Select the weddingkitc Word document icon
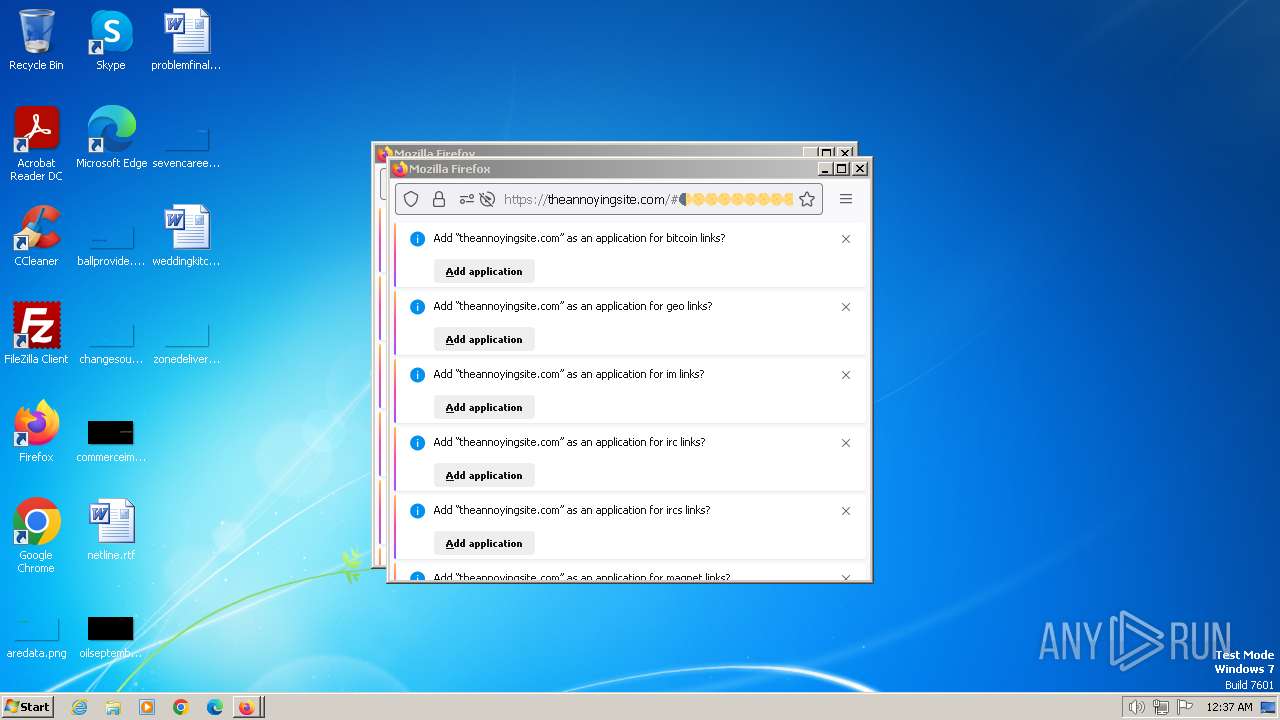This screenshot has height=720, width=1280. [186, 236]
